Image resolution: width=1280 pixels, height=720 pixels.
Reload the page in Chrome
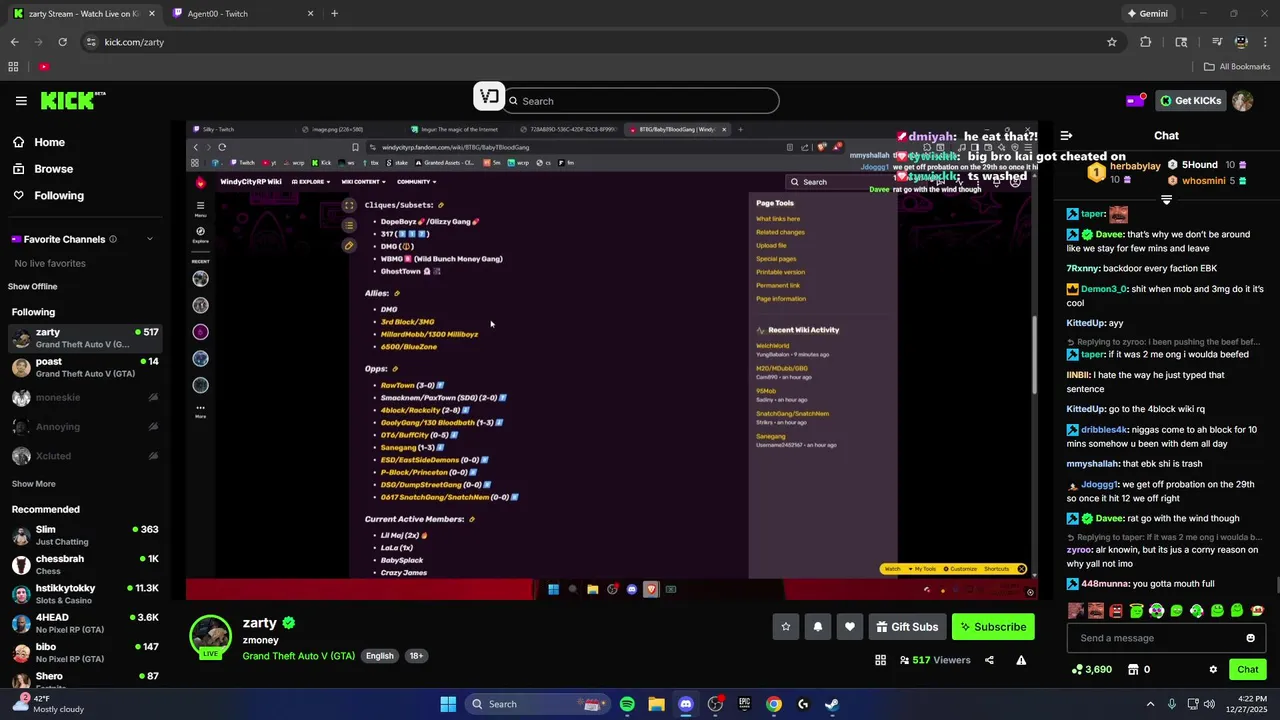click(x=62, y=42)
